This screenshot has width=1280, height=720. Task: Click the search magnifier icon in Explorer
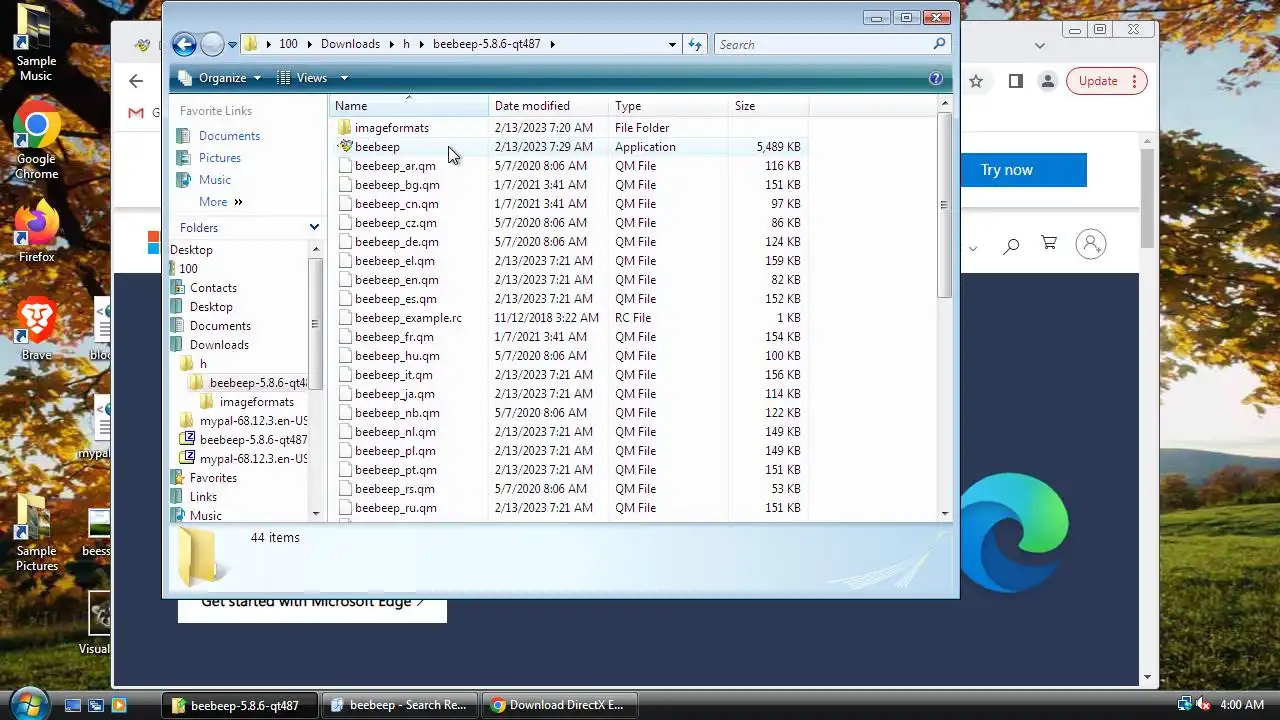pos(939,44)
